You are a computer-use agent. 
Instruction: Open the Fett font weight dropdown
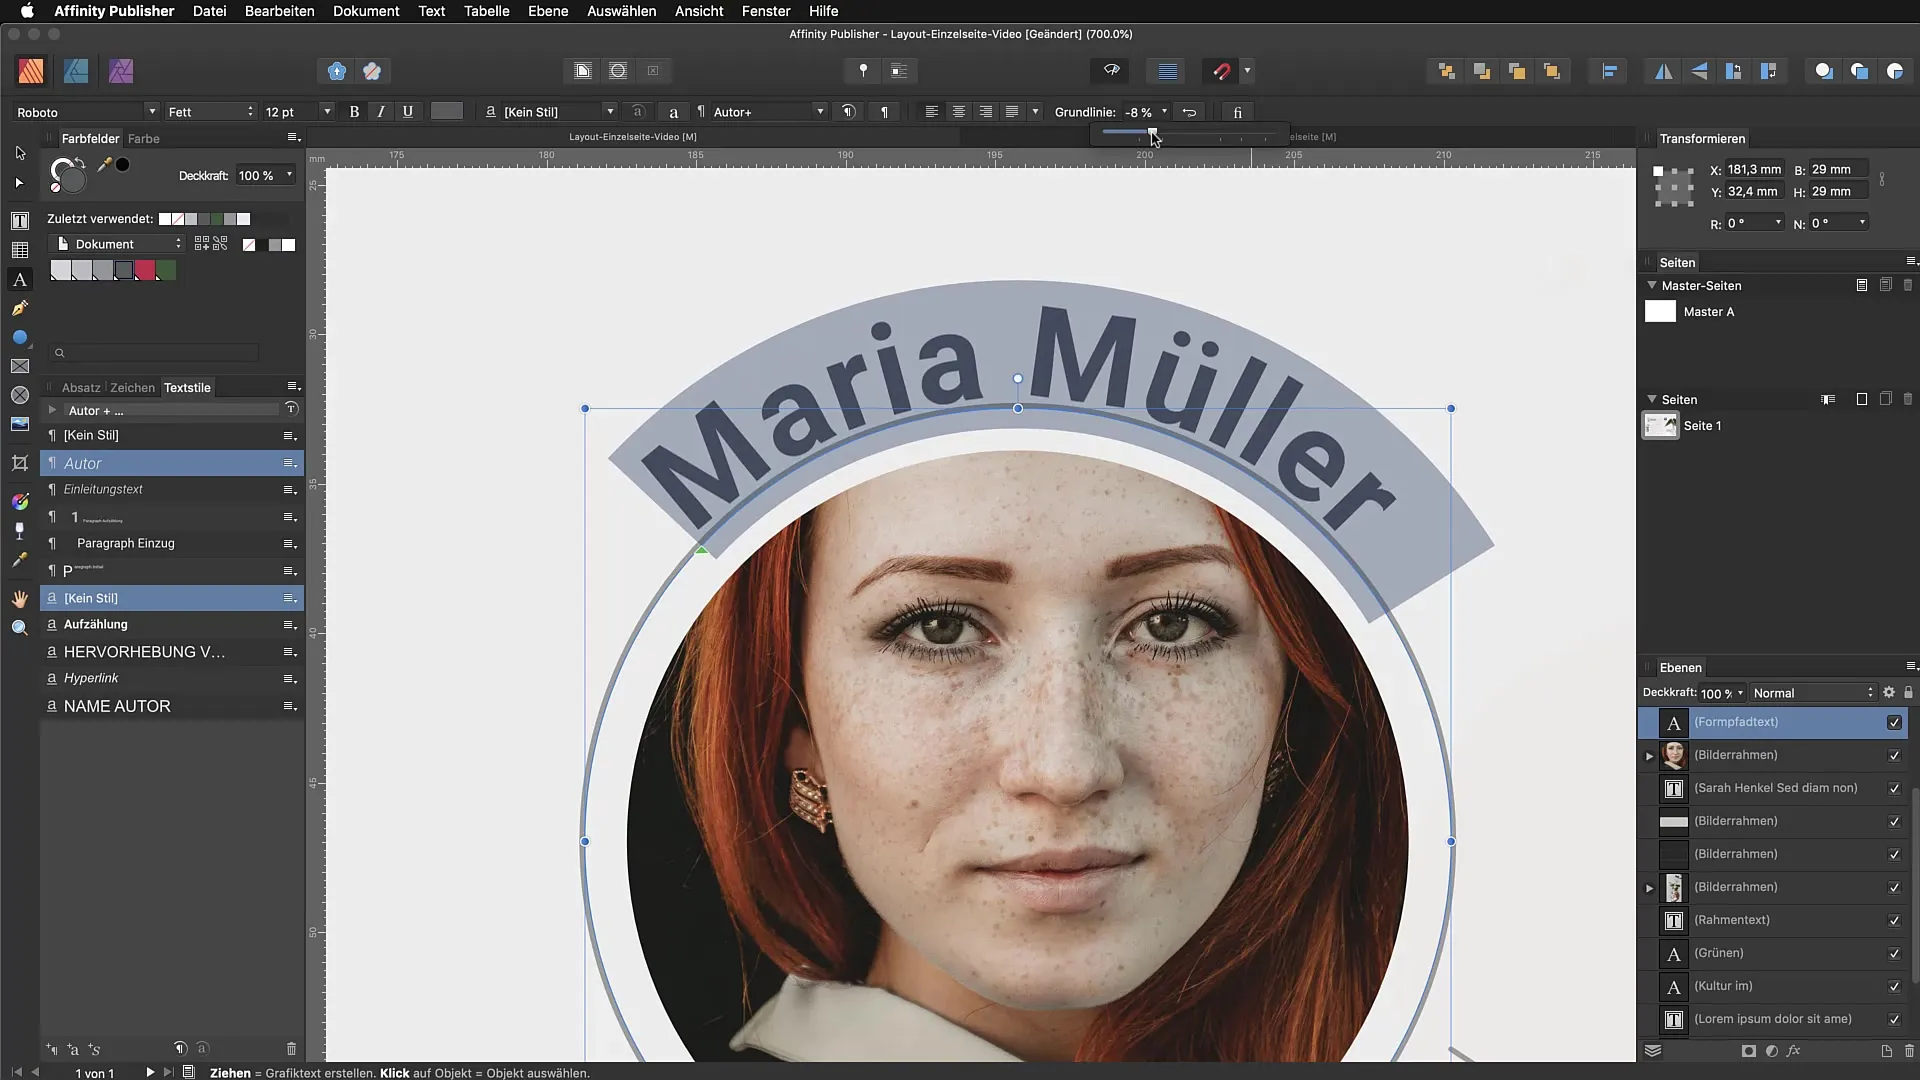click(x=211, y=112)
